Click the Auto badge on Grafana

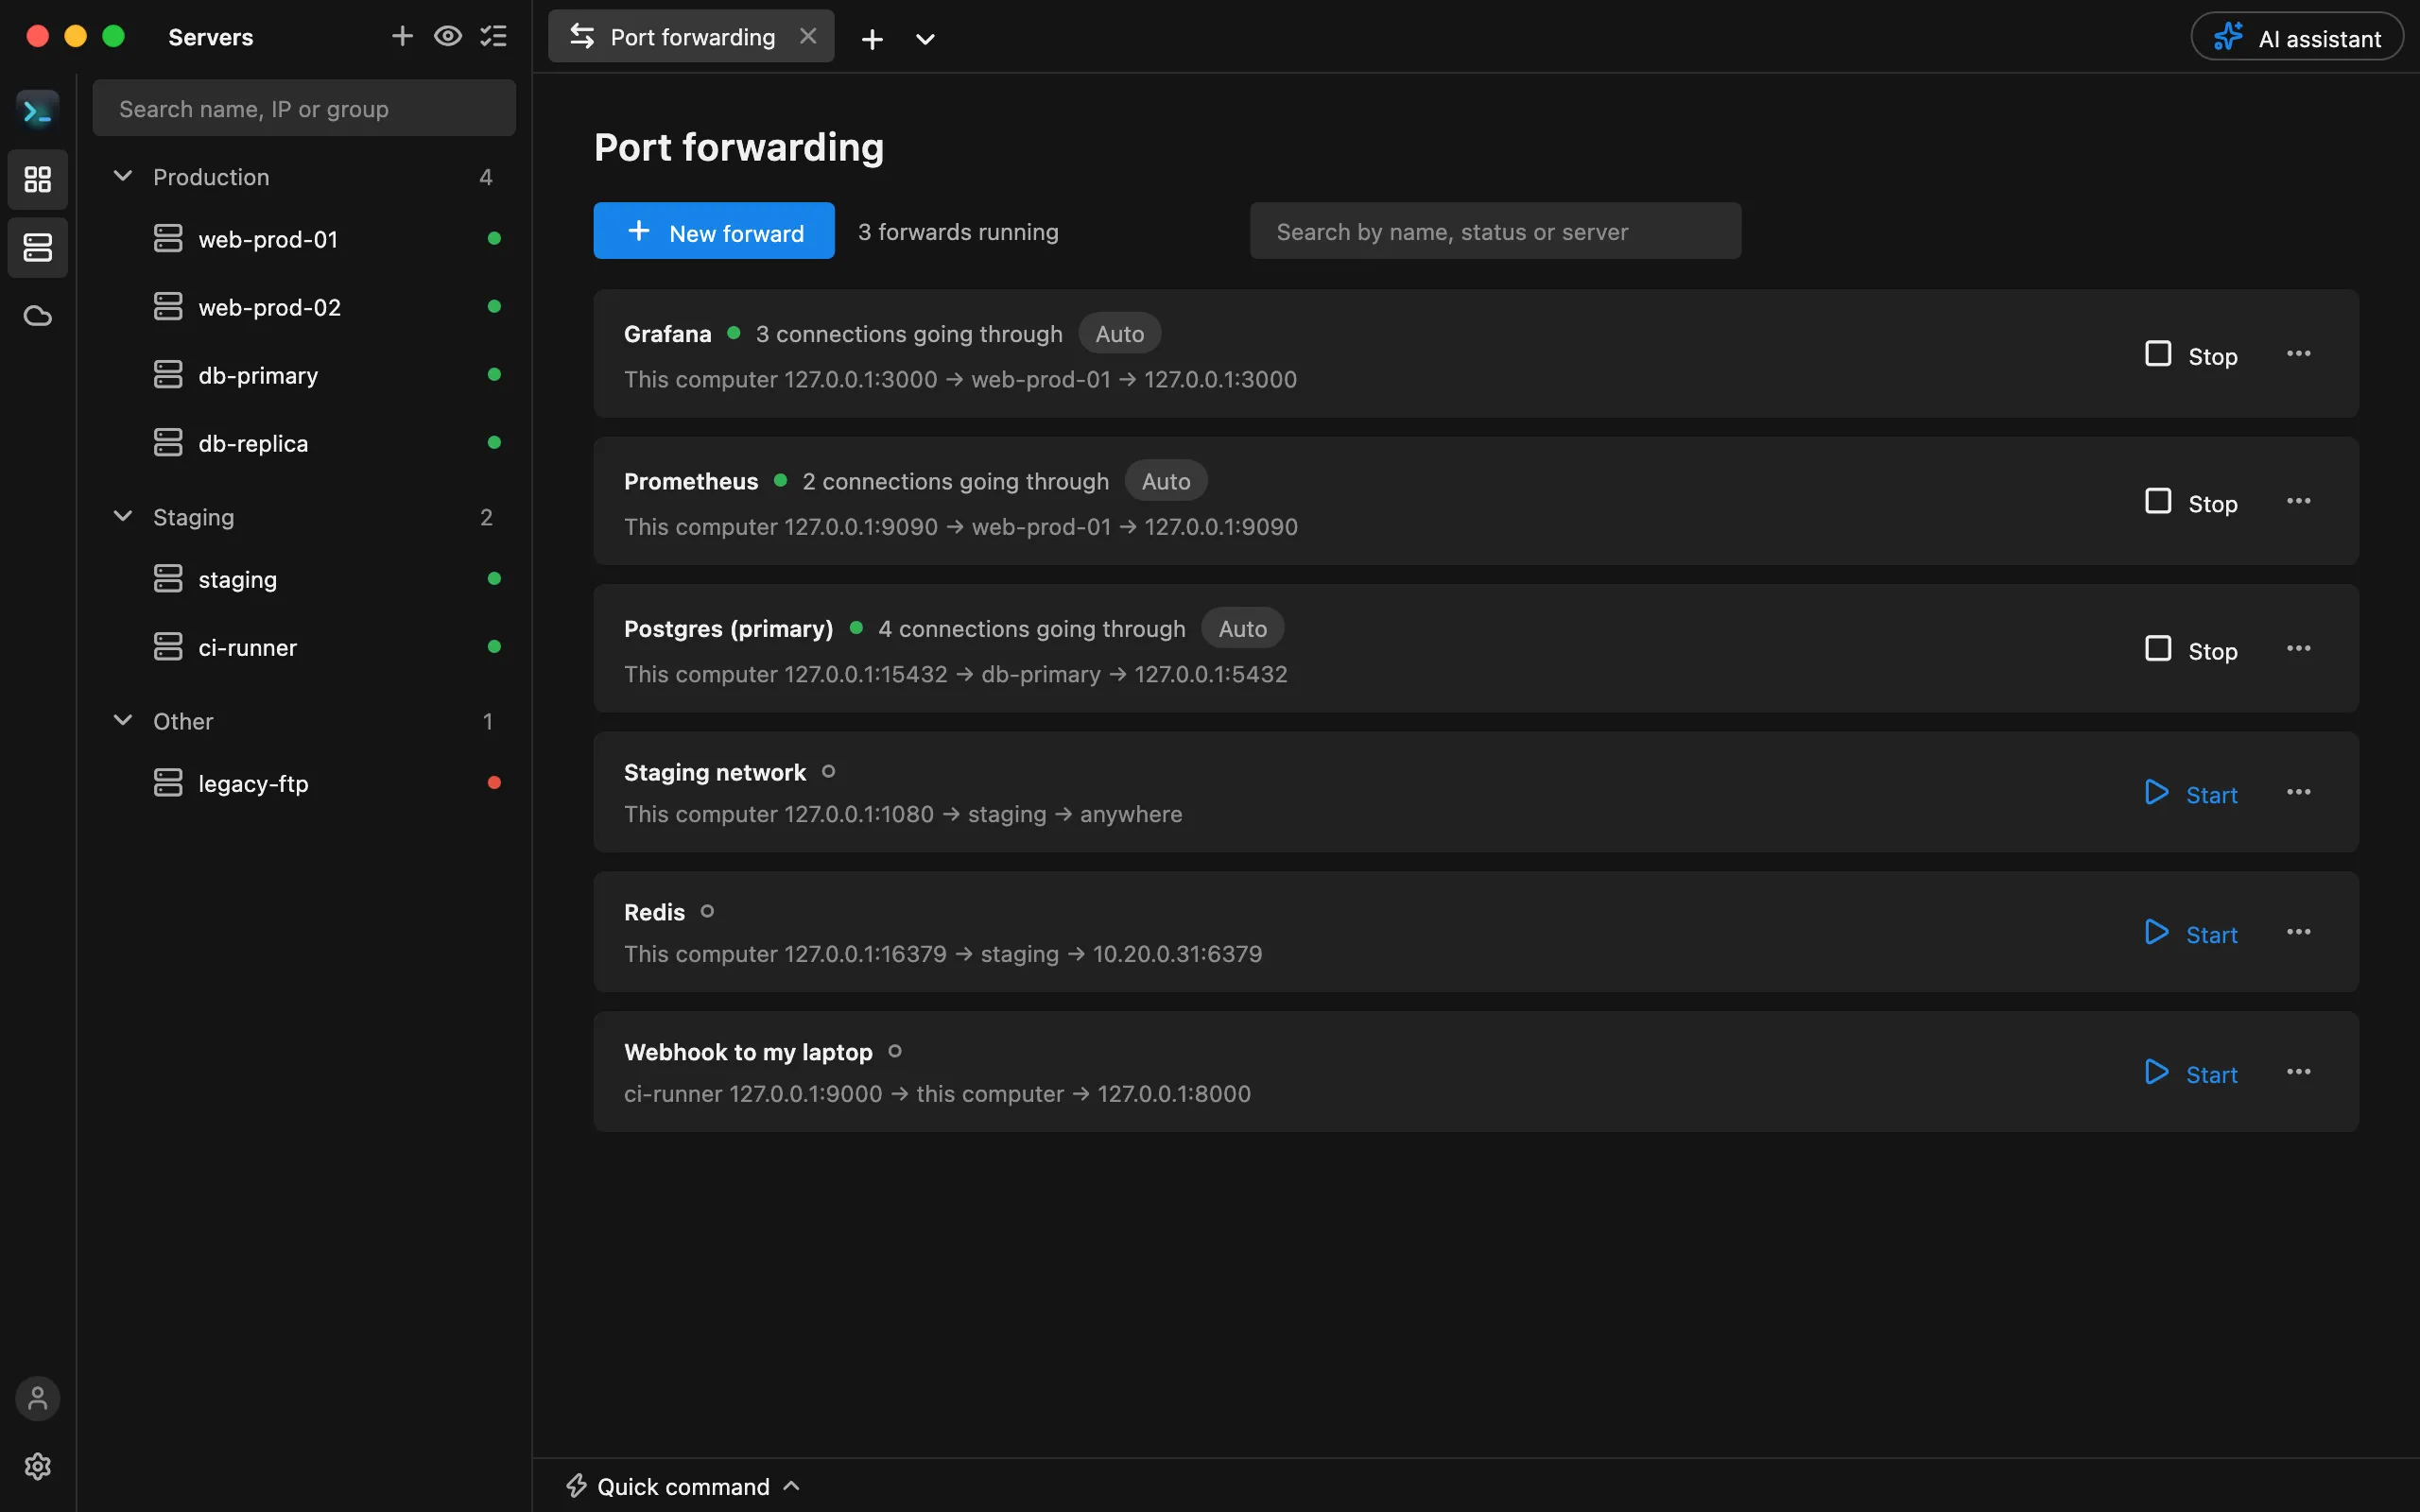1119,333
